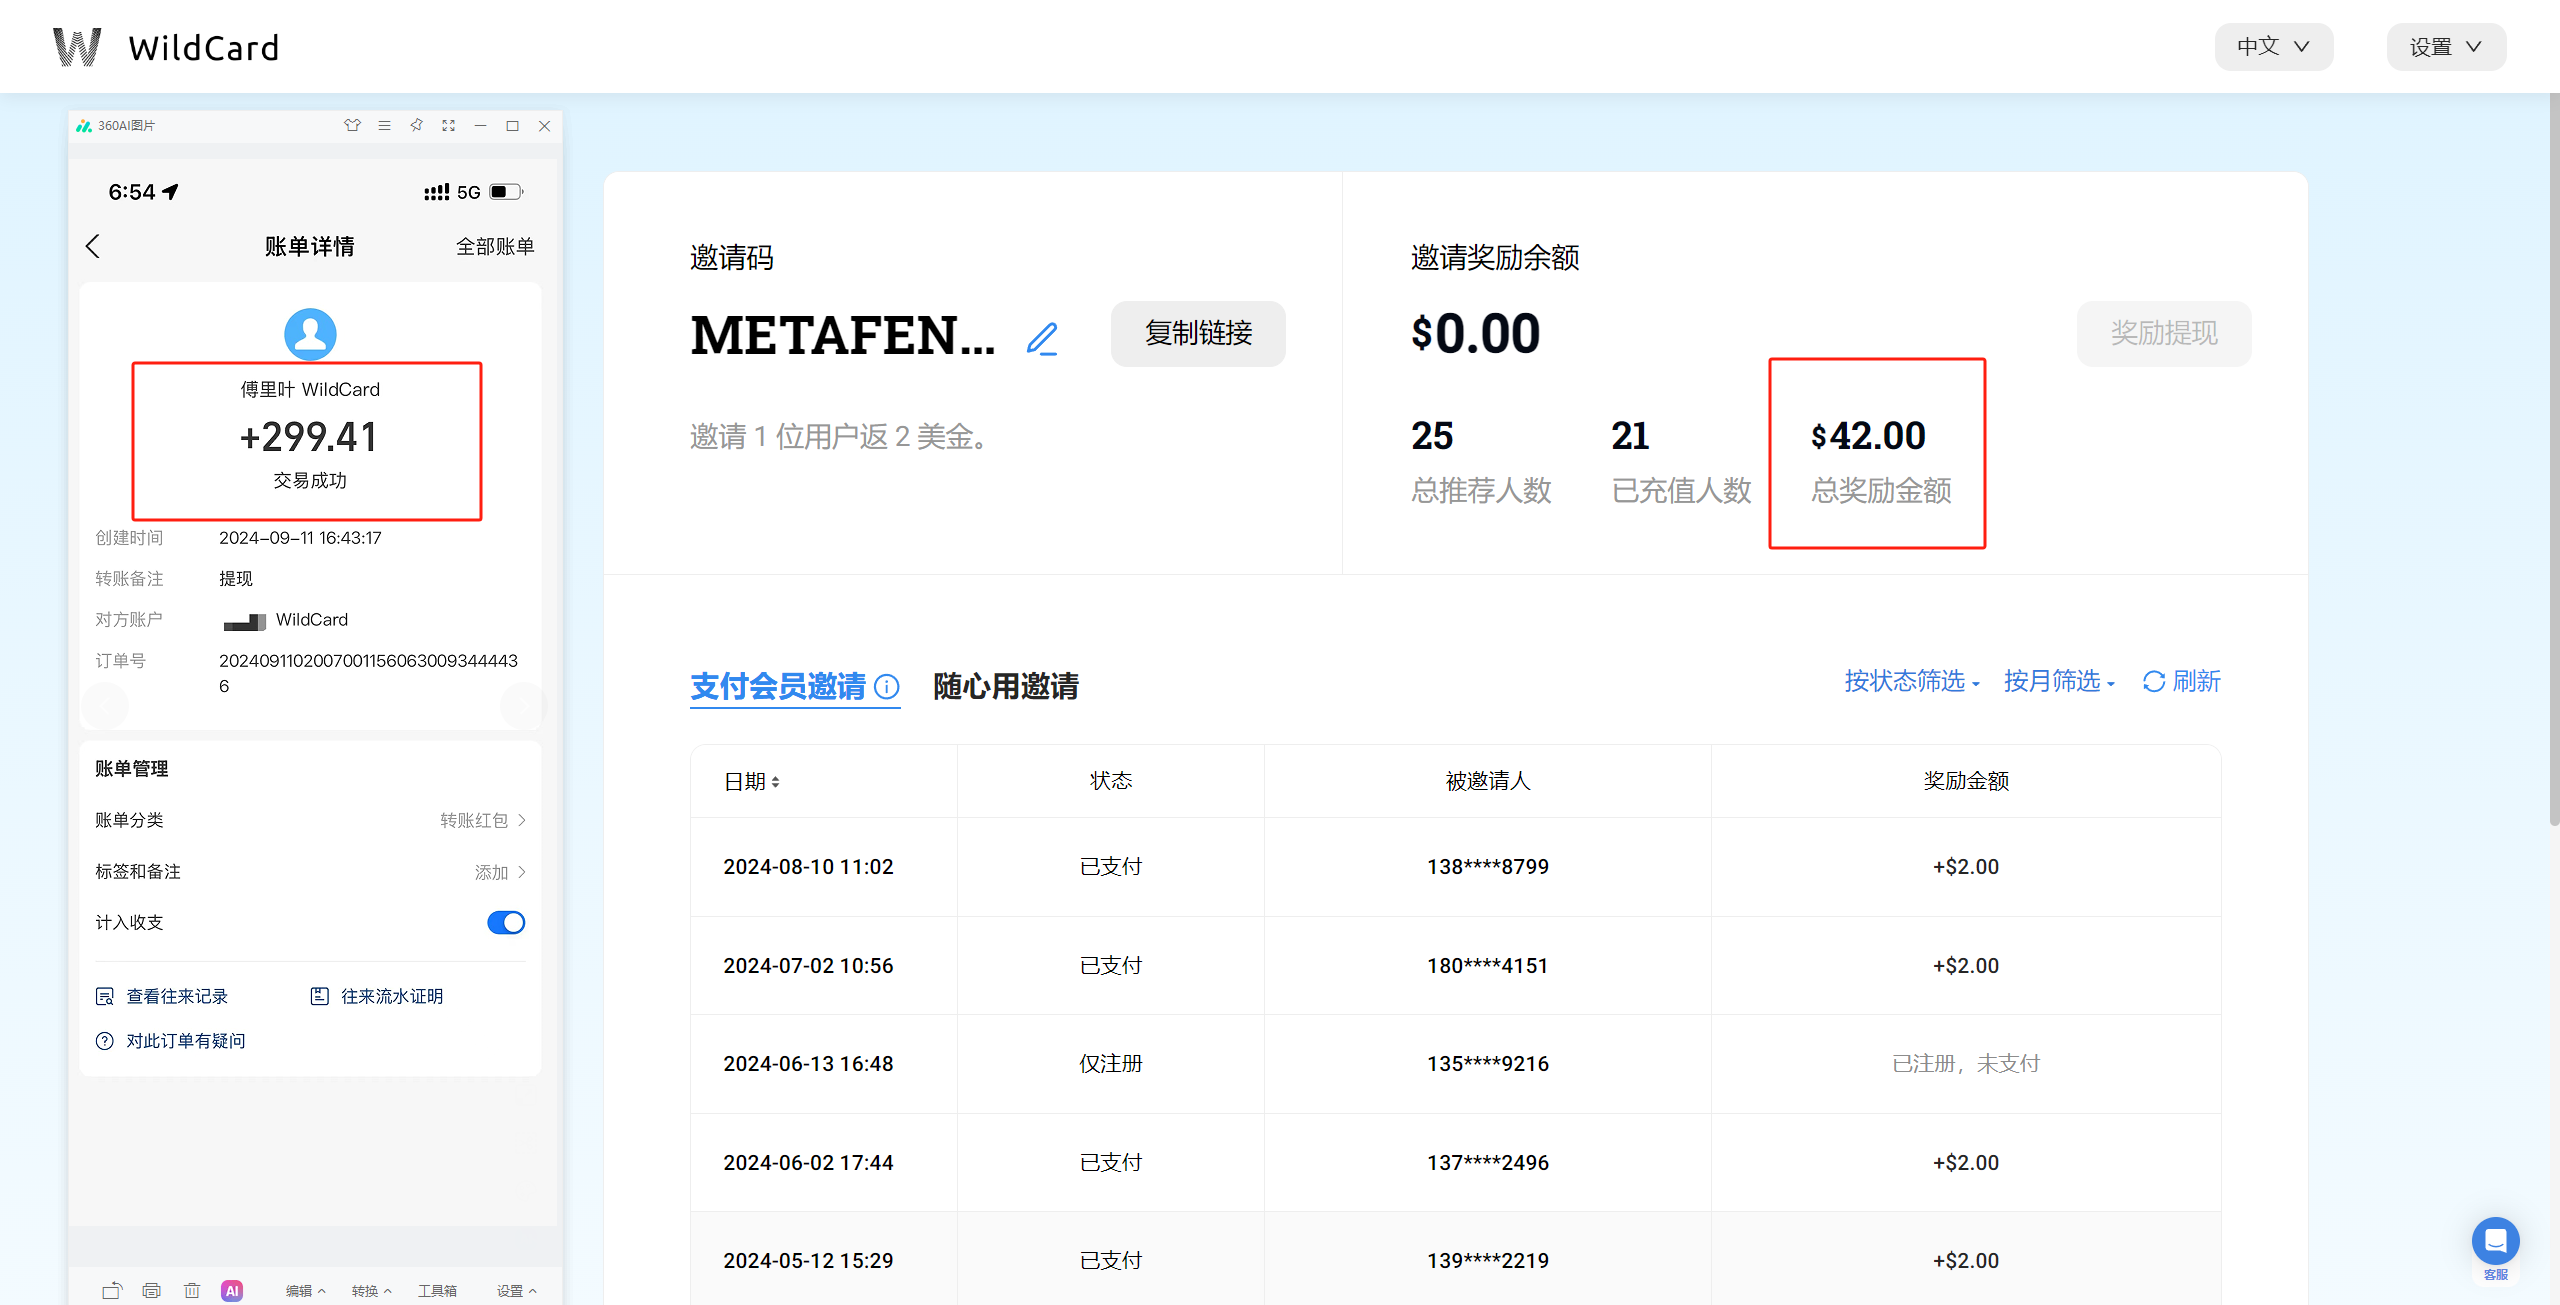Click the blue user avatar in bill details
The width and height of the screenshot is (2560, 1305).
[x=310, y=334]
